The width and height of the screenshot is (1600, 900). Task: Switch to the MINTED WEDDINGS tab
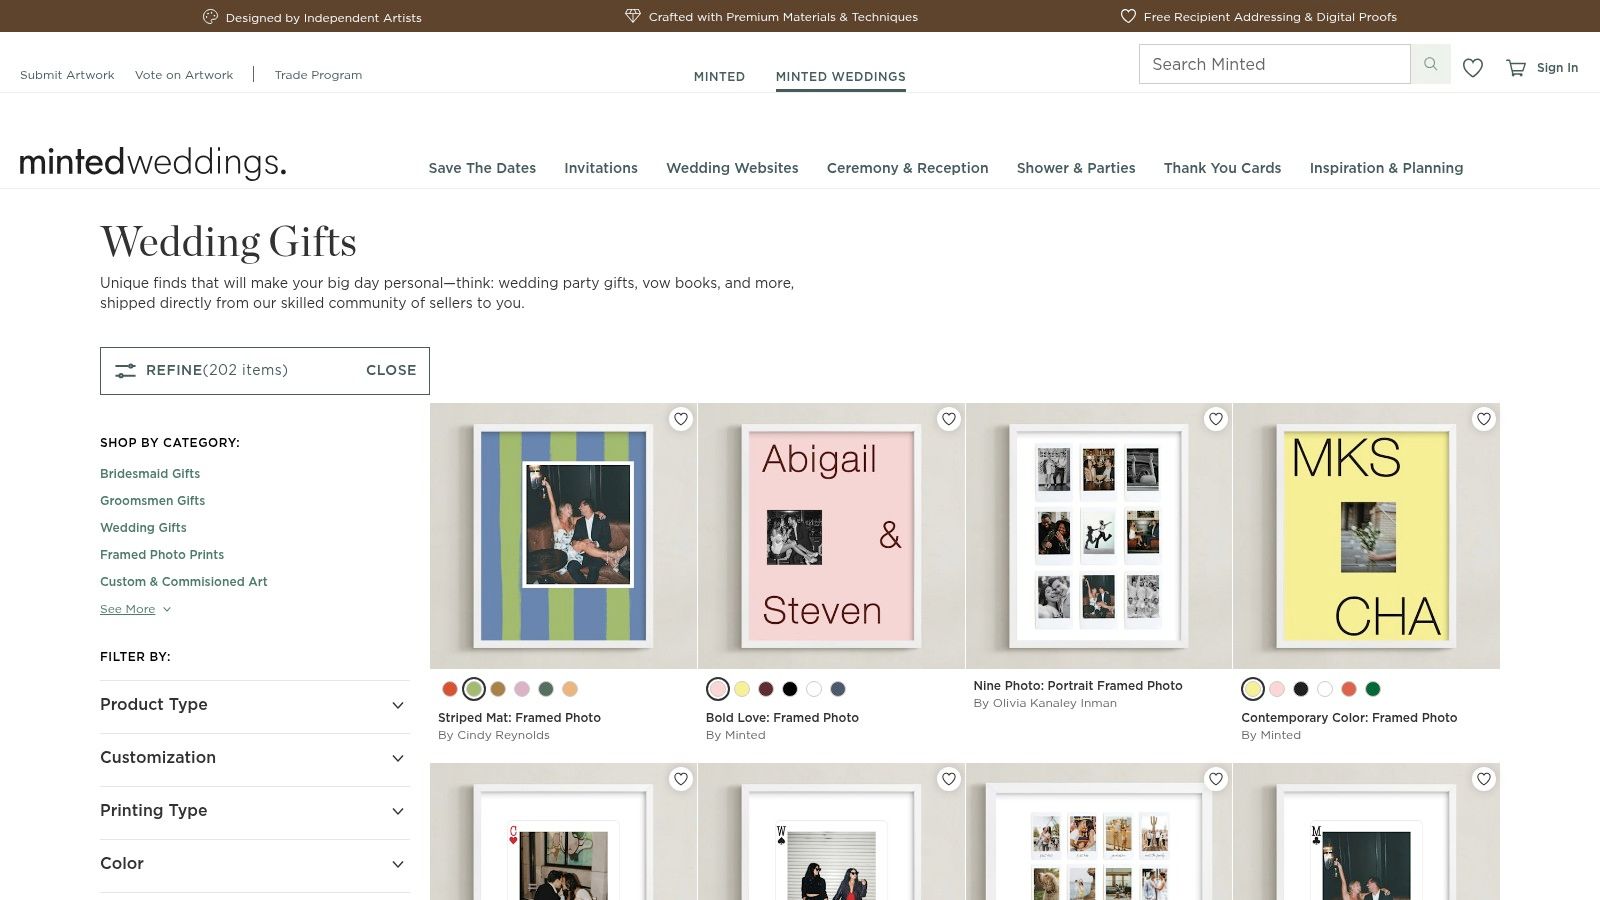point(840,76)
